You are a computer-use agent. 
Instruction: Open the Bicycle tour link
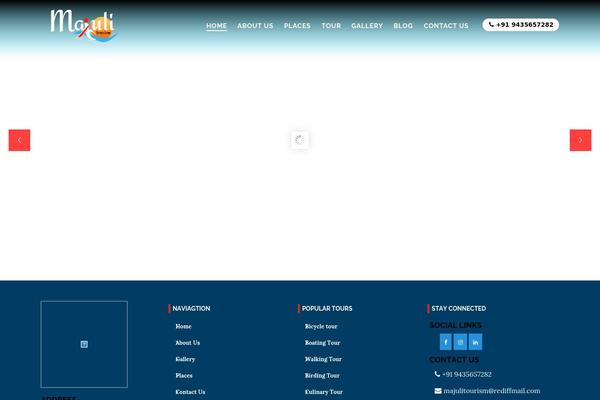[x=321, y=326]
